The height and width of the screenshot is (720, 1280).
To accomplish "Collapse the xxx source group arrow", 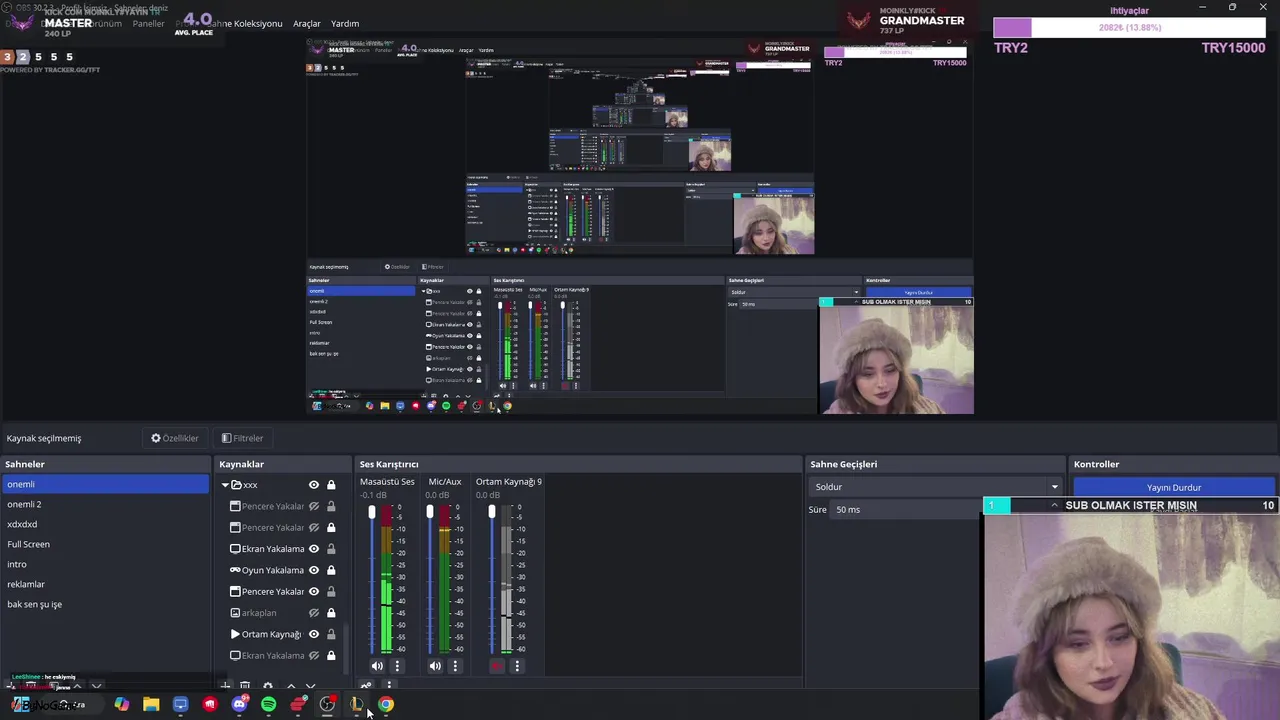I will tap(225, 485).
